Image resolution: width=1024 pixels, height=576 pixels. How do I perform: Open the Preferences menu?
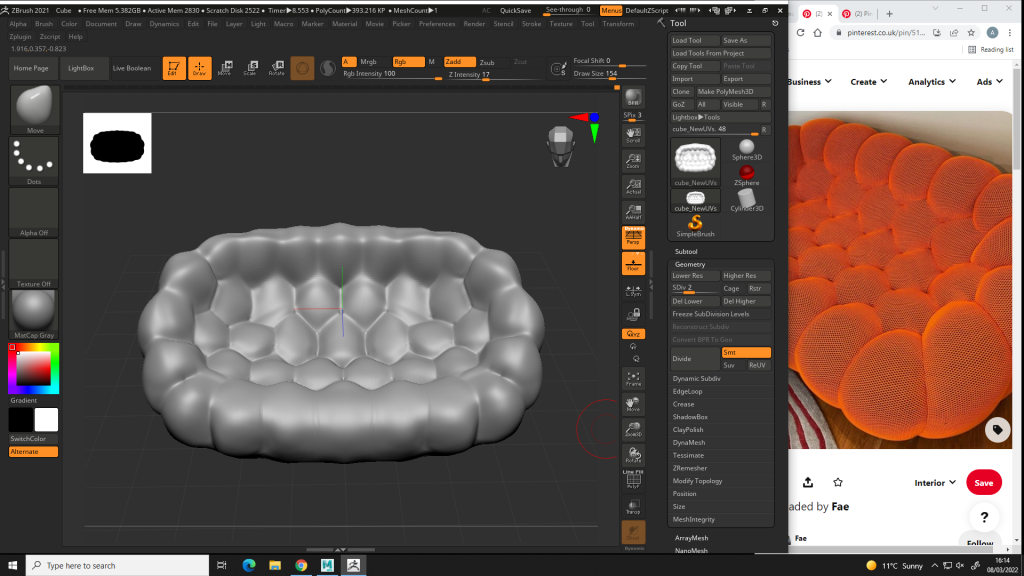pyautogui.click(x=437, y=24)
